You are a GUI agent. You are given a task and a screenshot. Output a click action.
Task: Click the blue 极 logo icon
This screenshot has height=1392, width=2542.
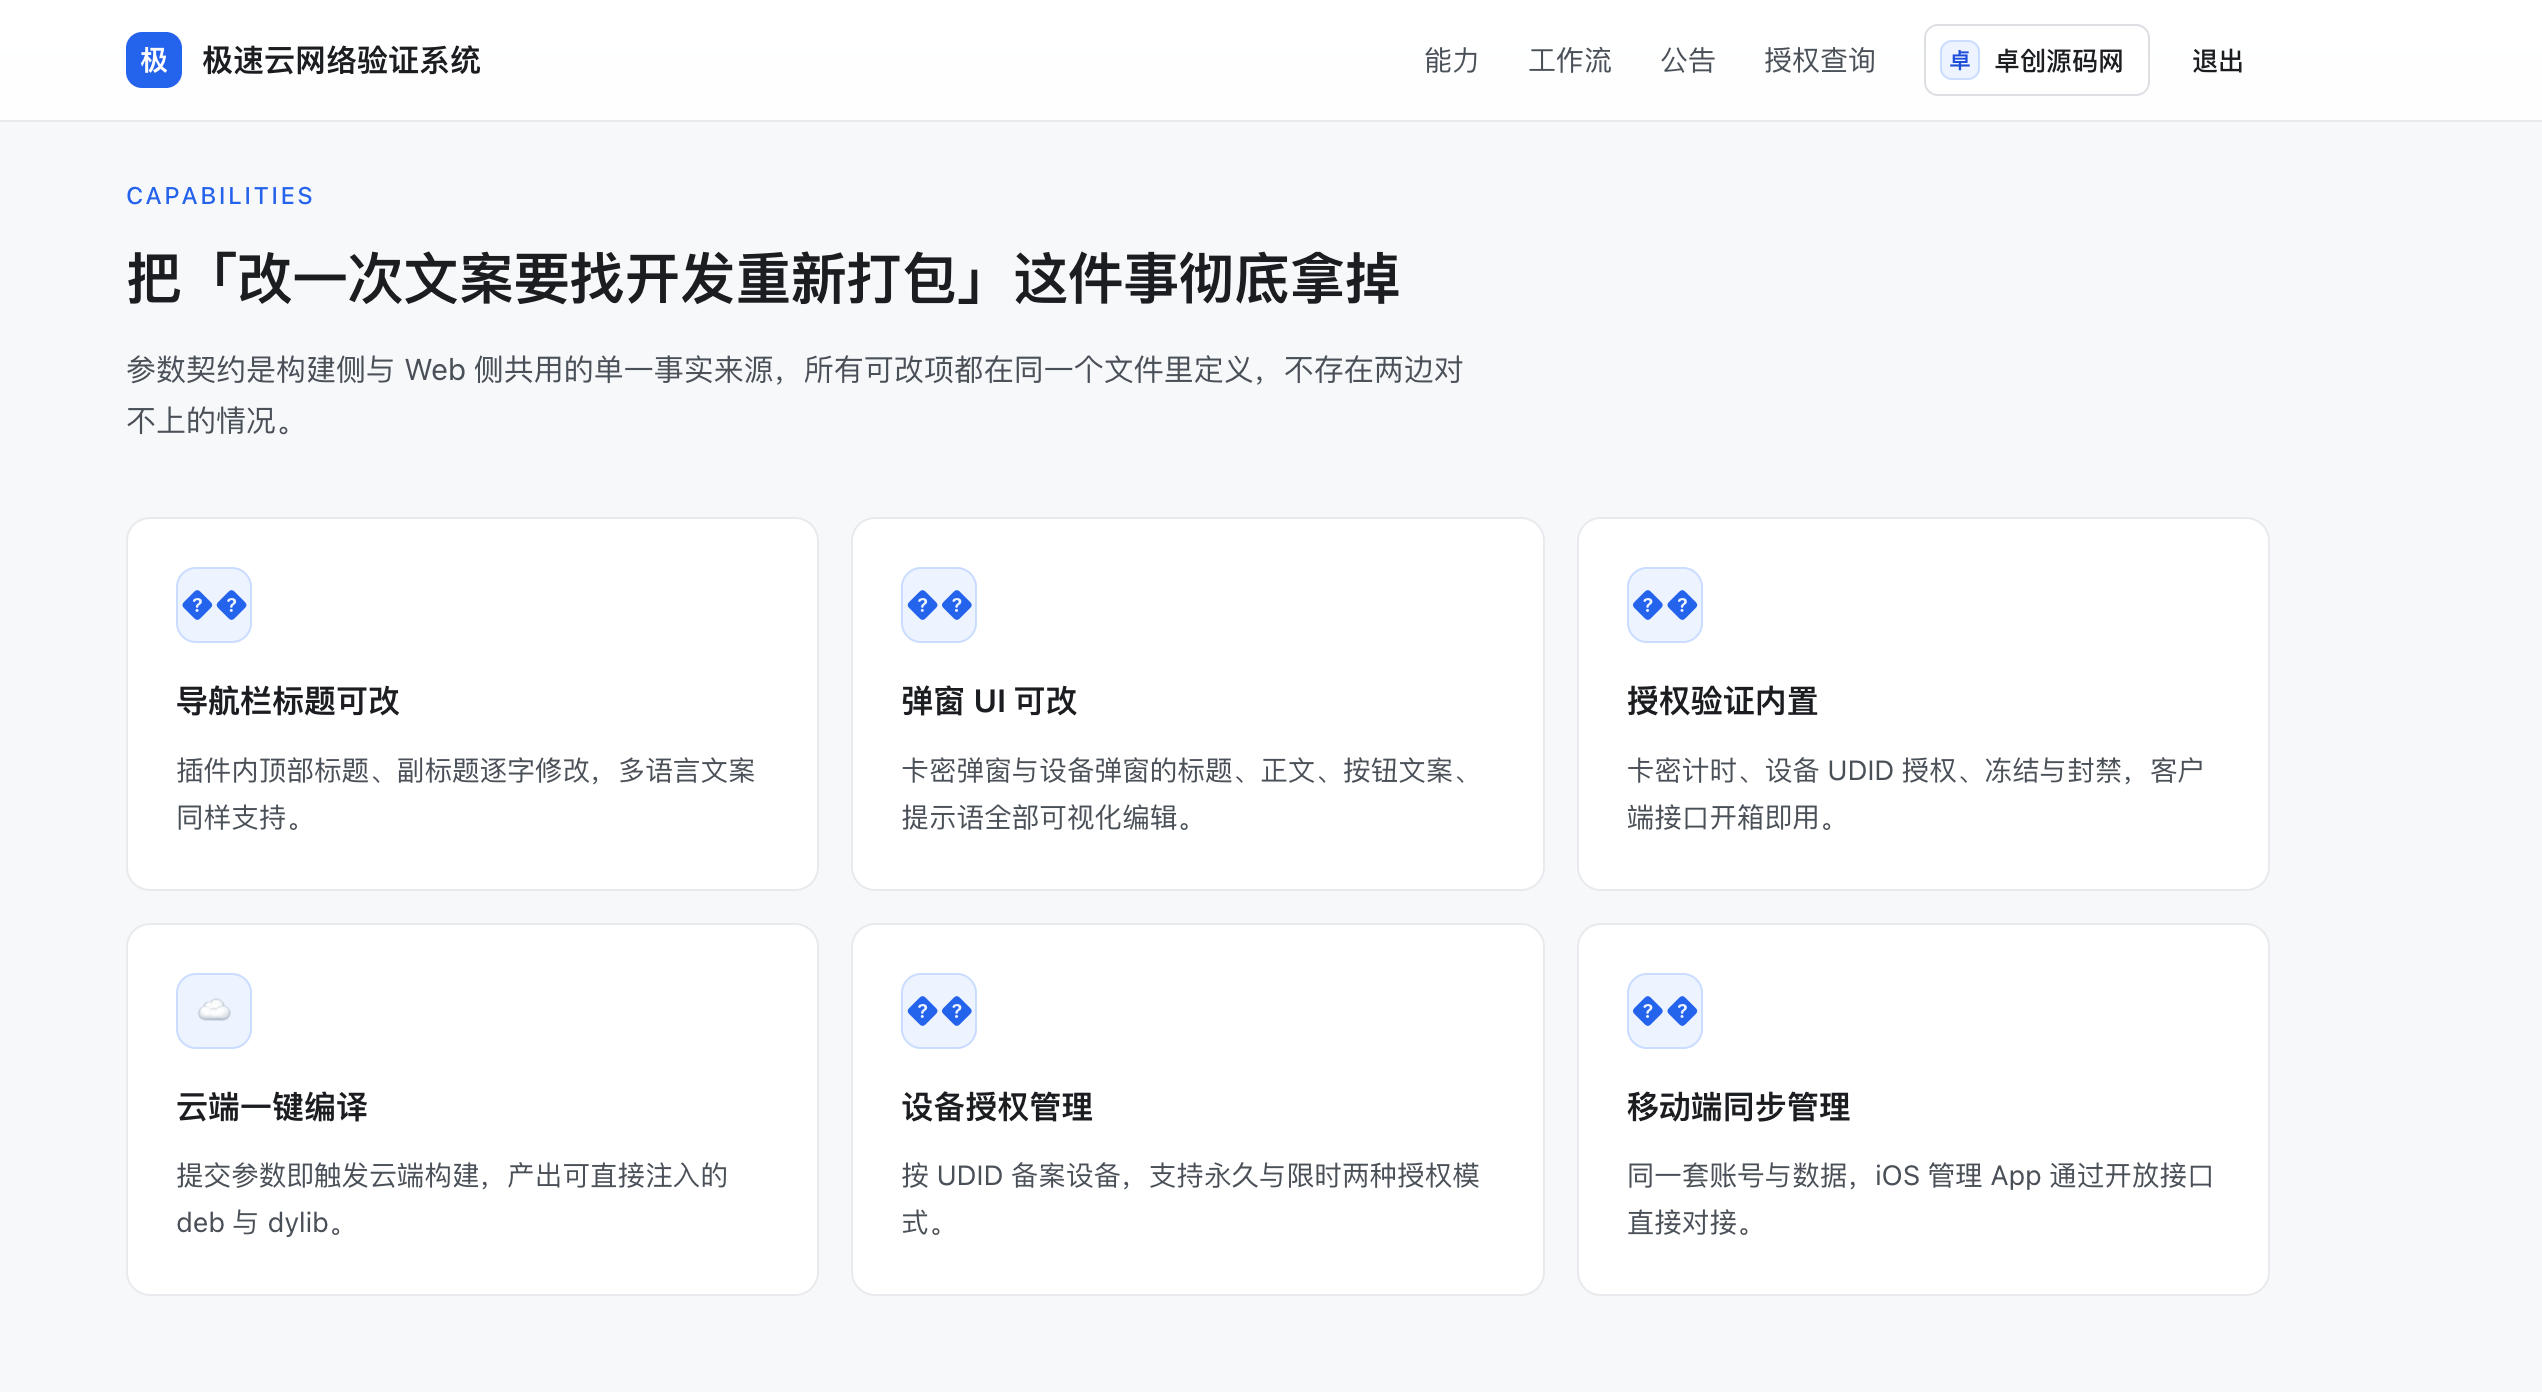point(154,60)
